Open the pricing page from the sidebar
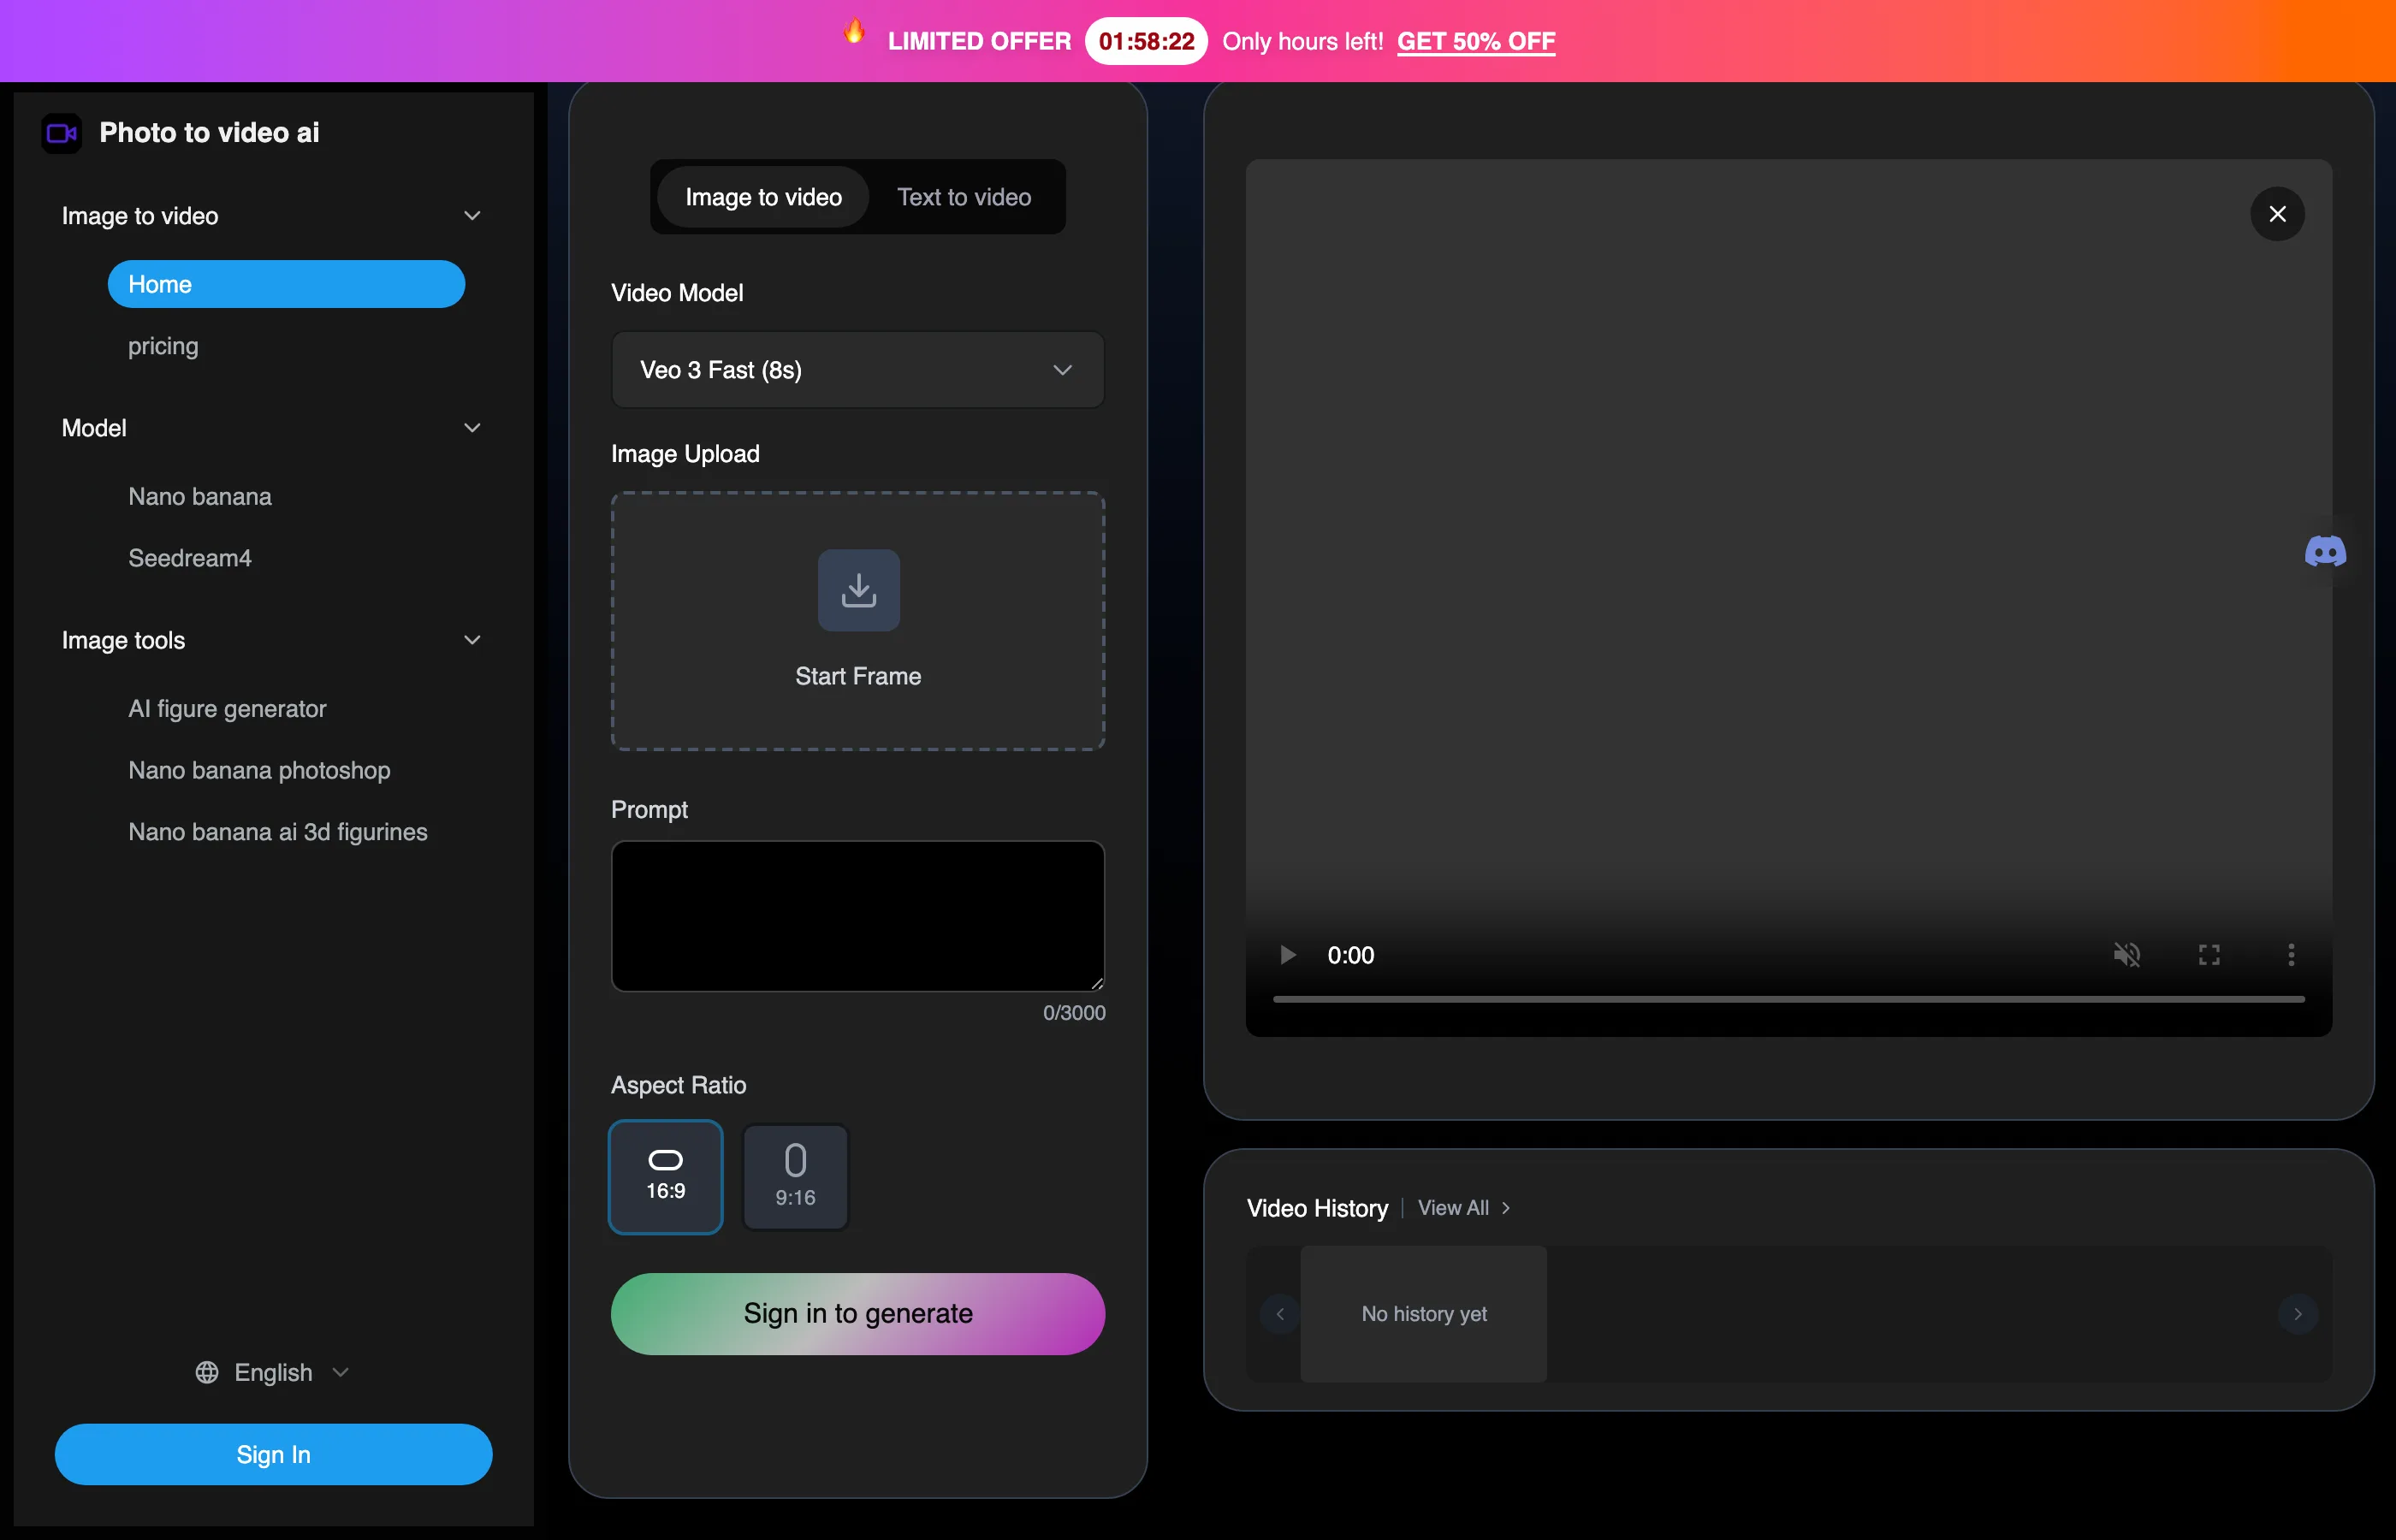The width and height of the screenshot is (2396, 1540). click(162, 346)
